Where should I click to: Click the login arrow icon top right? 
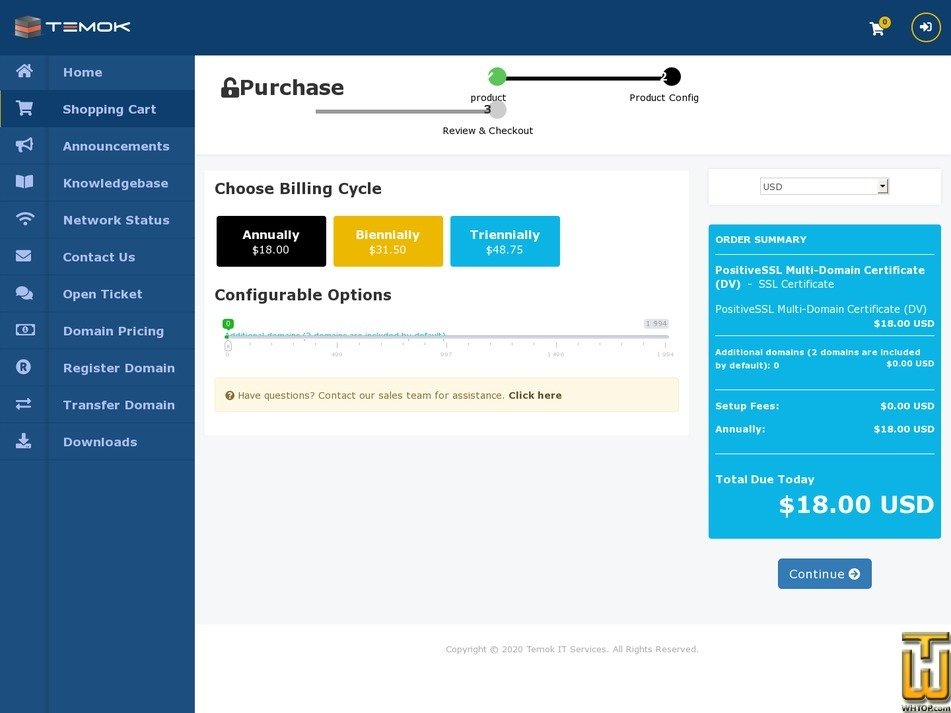pyautogui.click(x=923, y=27)
